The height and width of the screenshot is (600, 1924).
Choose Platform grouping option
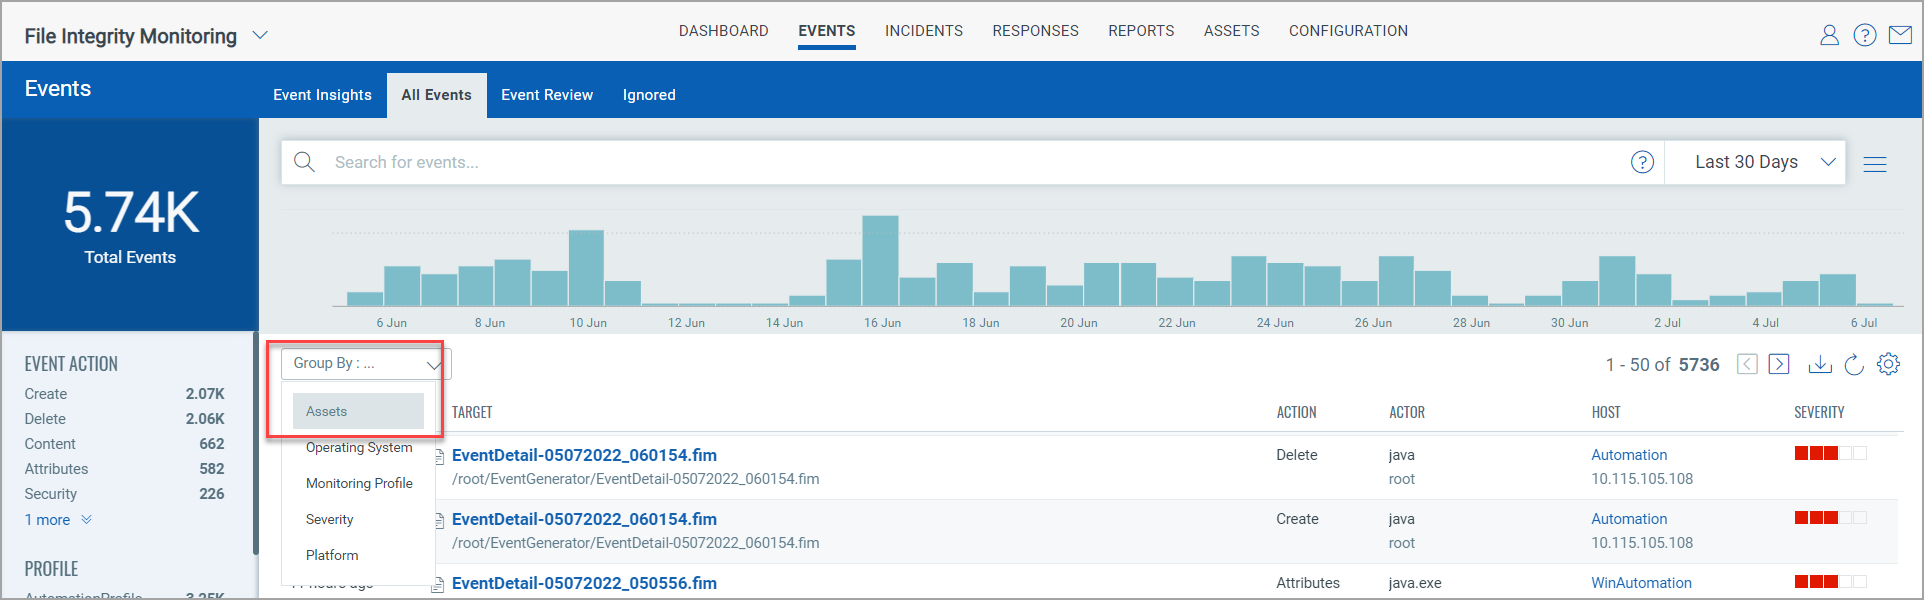pos(332,555)
